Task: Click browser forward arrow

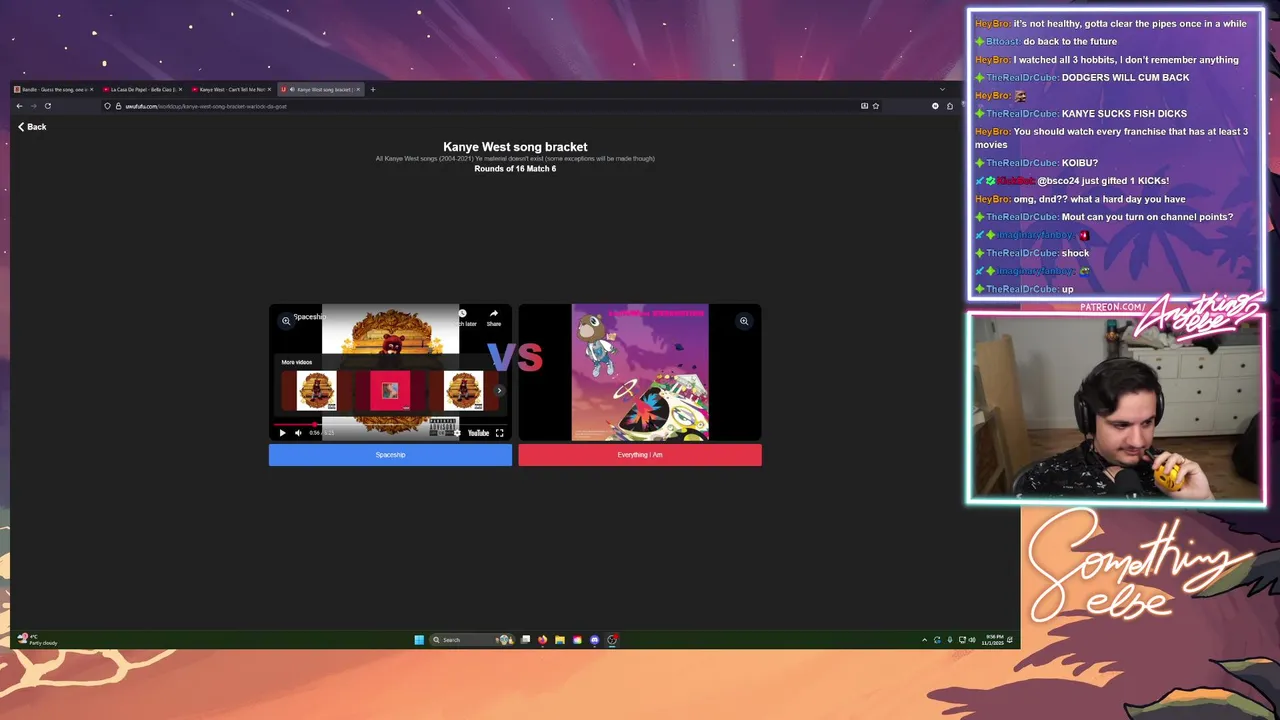Action: tap(33, 106)
